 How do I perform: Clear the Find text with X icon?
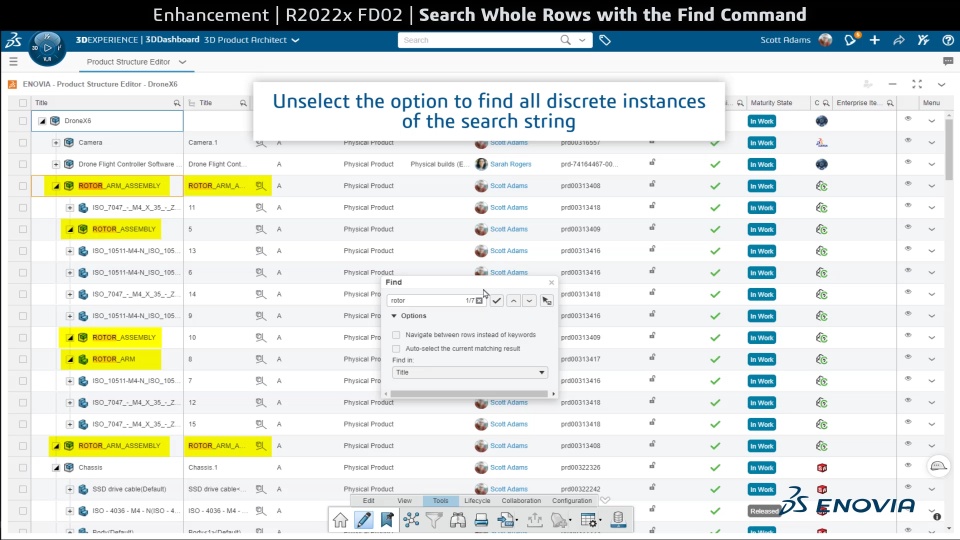click(x=479, y=301)
